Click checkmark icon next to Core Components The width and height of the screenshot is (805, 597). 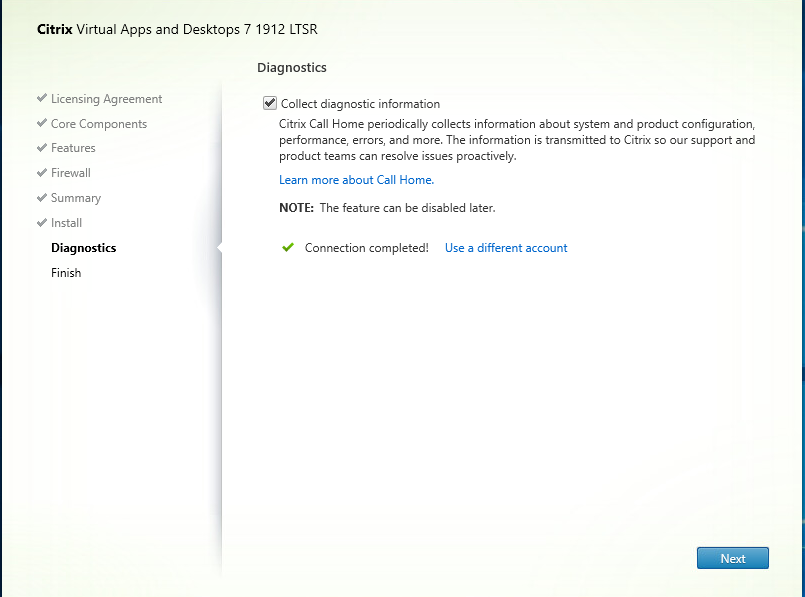[x=42, y=123]
